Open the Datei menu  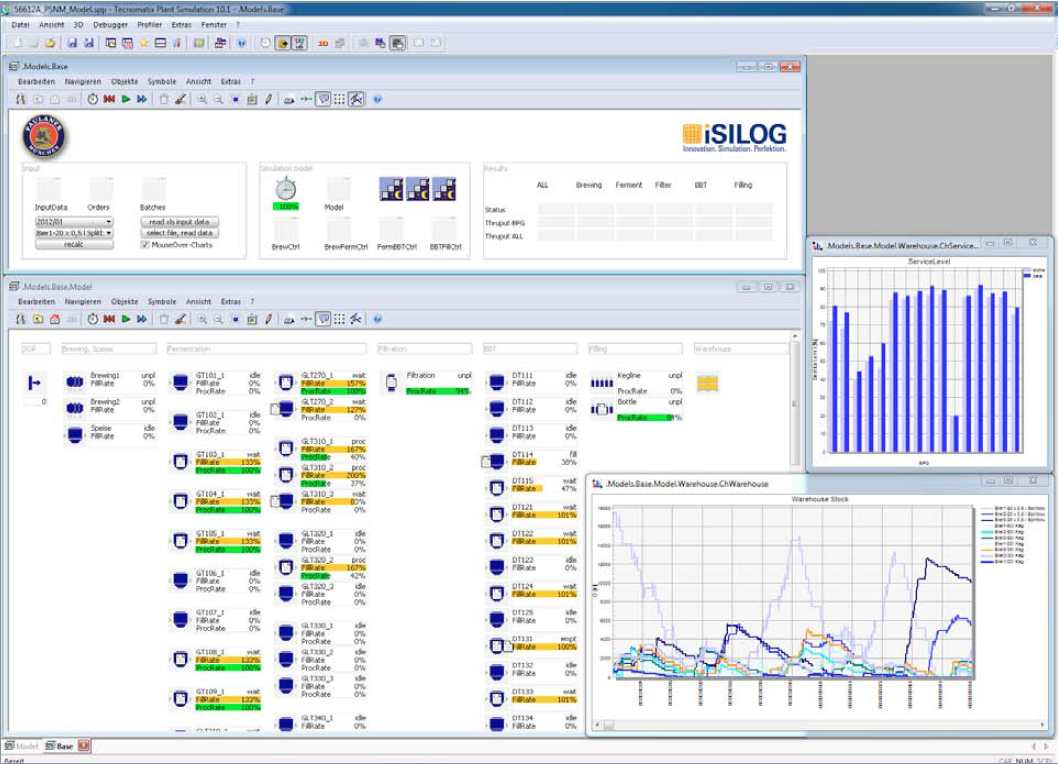click(20, 24)
